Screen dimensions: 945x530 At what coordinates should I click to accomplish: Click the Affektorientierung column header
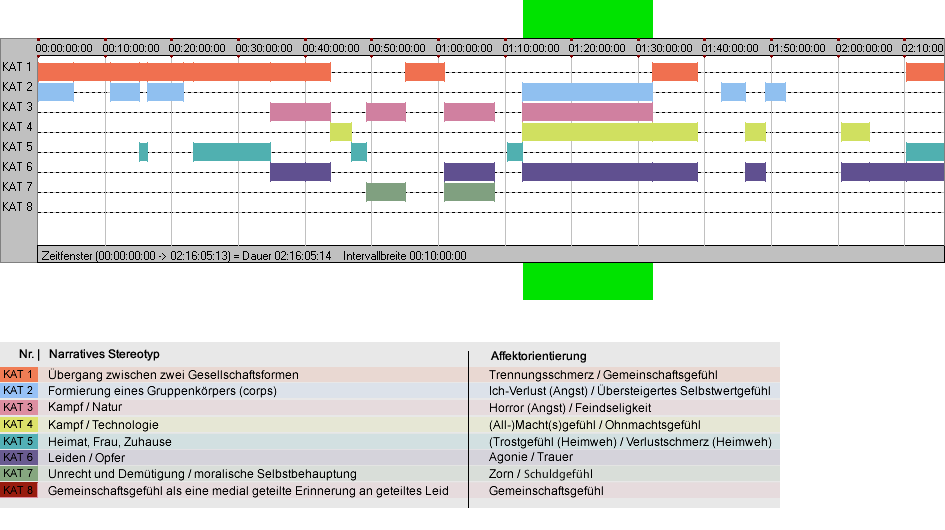point(538,356)
